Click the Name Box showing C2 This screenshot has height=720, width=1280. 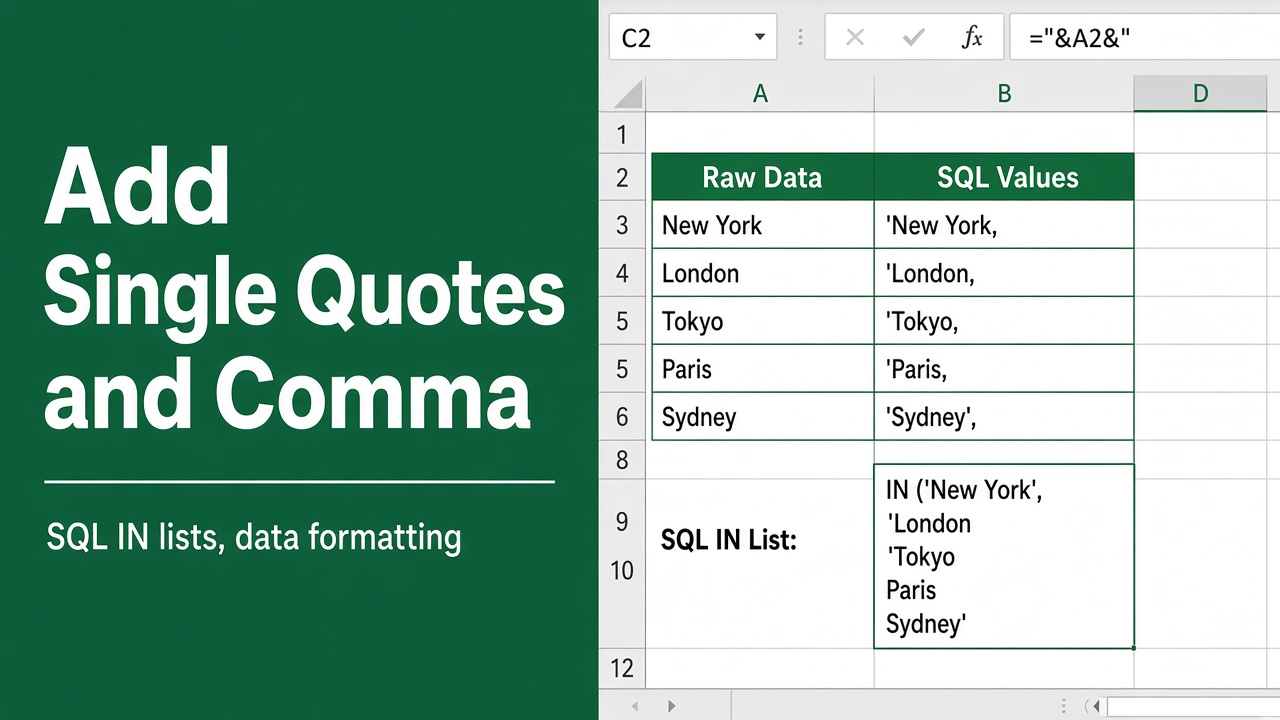(x=692, y=38)
